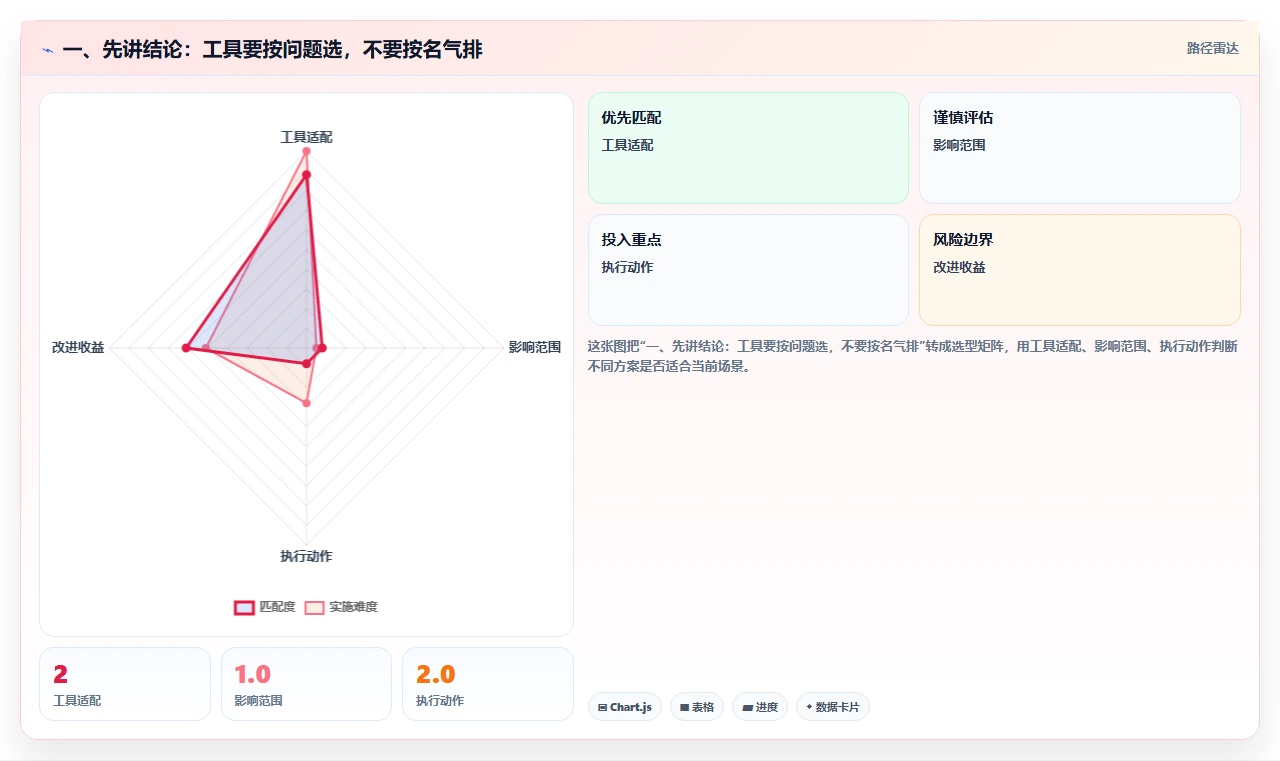Viewport: 1280px width, 761px height.
Task: Click the header title 一、先讲结论
Action: point(272,49)
